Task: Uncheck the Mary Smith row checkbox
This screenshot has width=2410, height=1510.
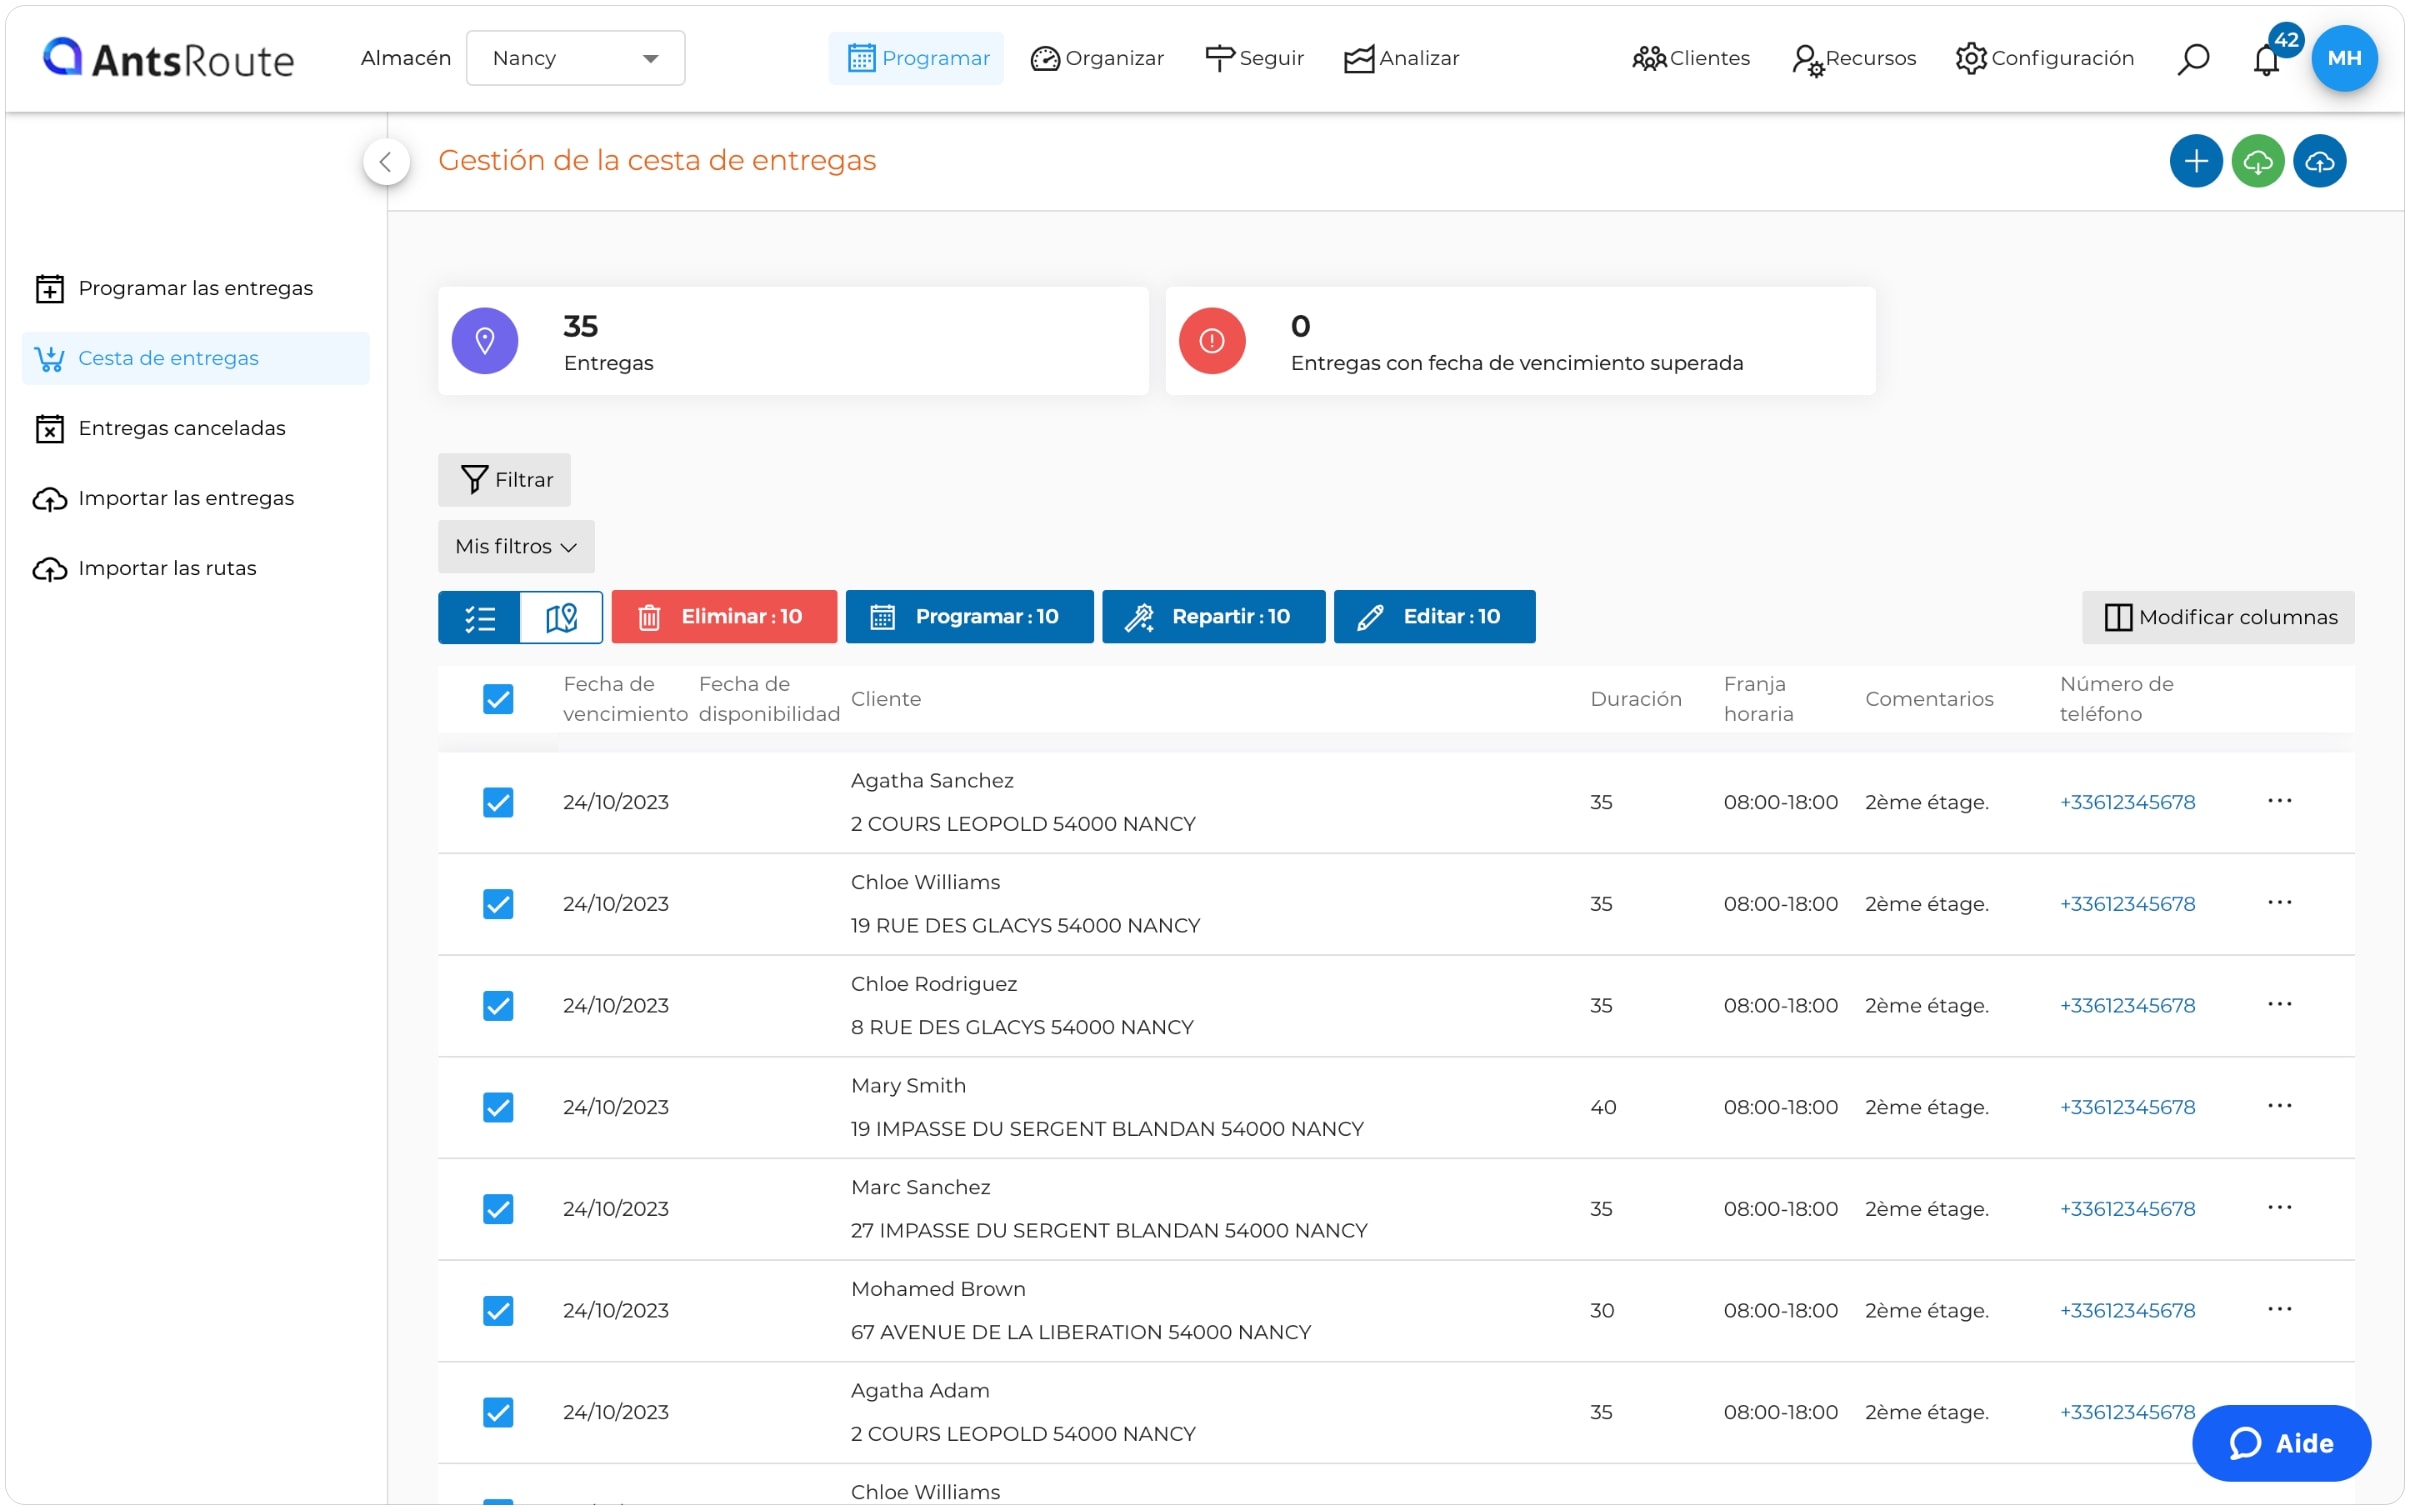Action: pyautogui.click(x=498, y=1107)
